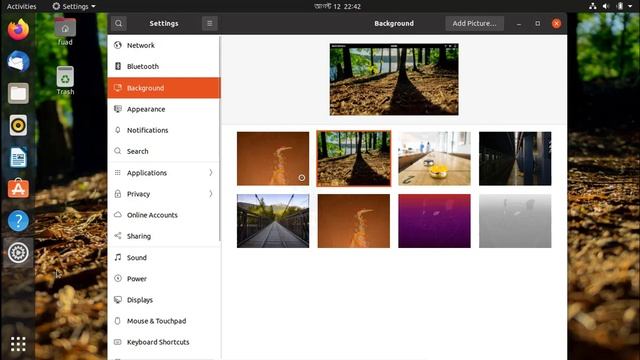640x360 pixels.
Task: Open the Power settings panel
Action: pos(164,279)
